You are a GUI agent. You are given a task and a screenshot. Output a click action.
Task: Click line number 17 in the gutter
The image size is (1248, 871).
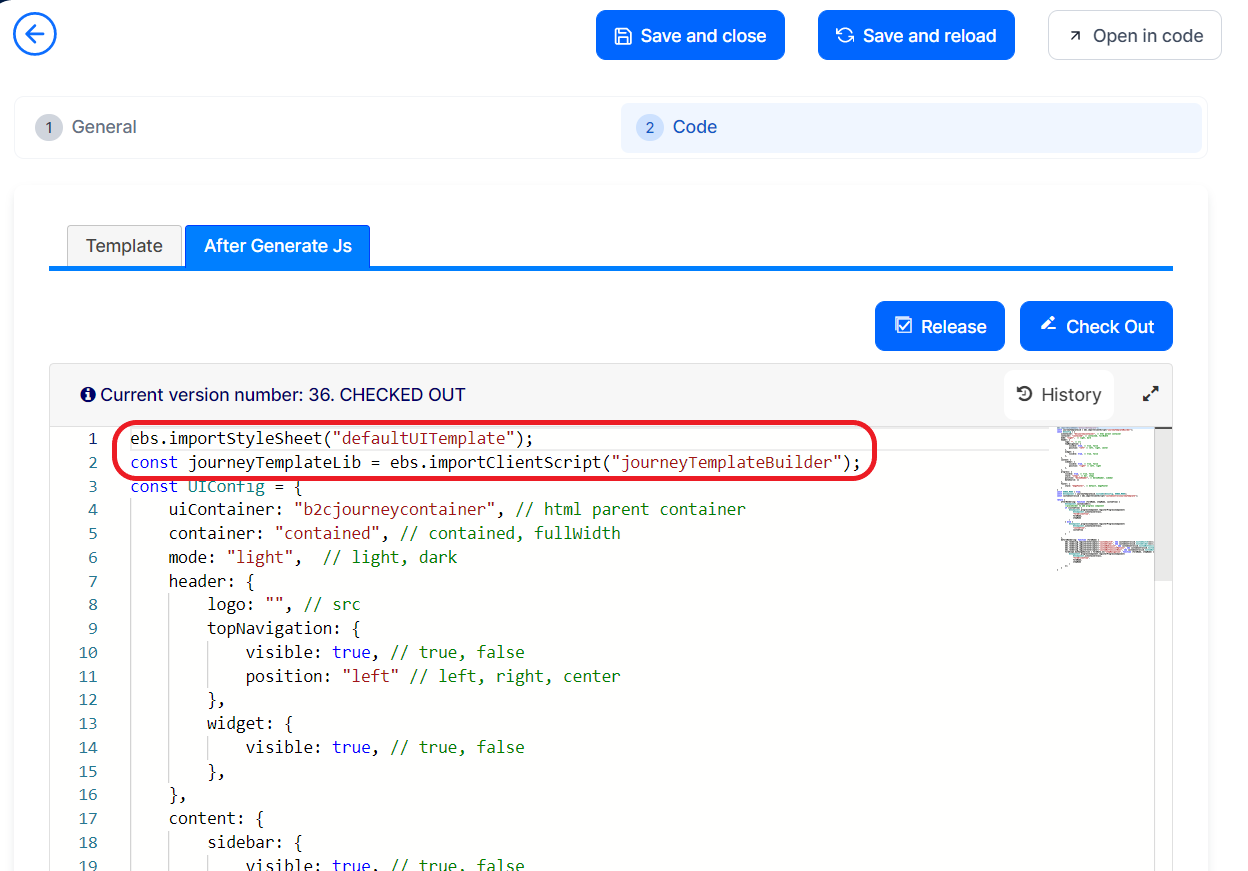[x=88, y=818]
